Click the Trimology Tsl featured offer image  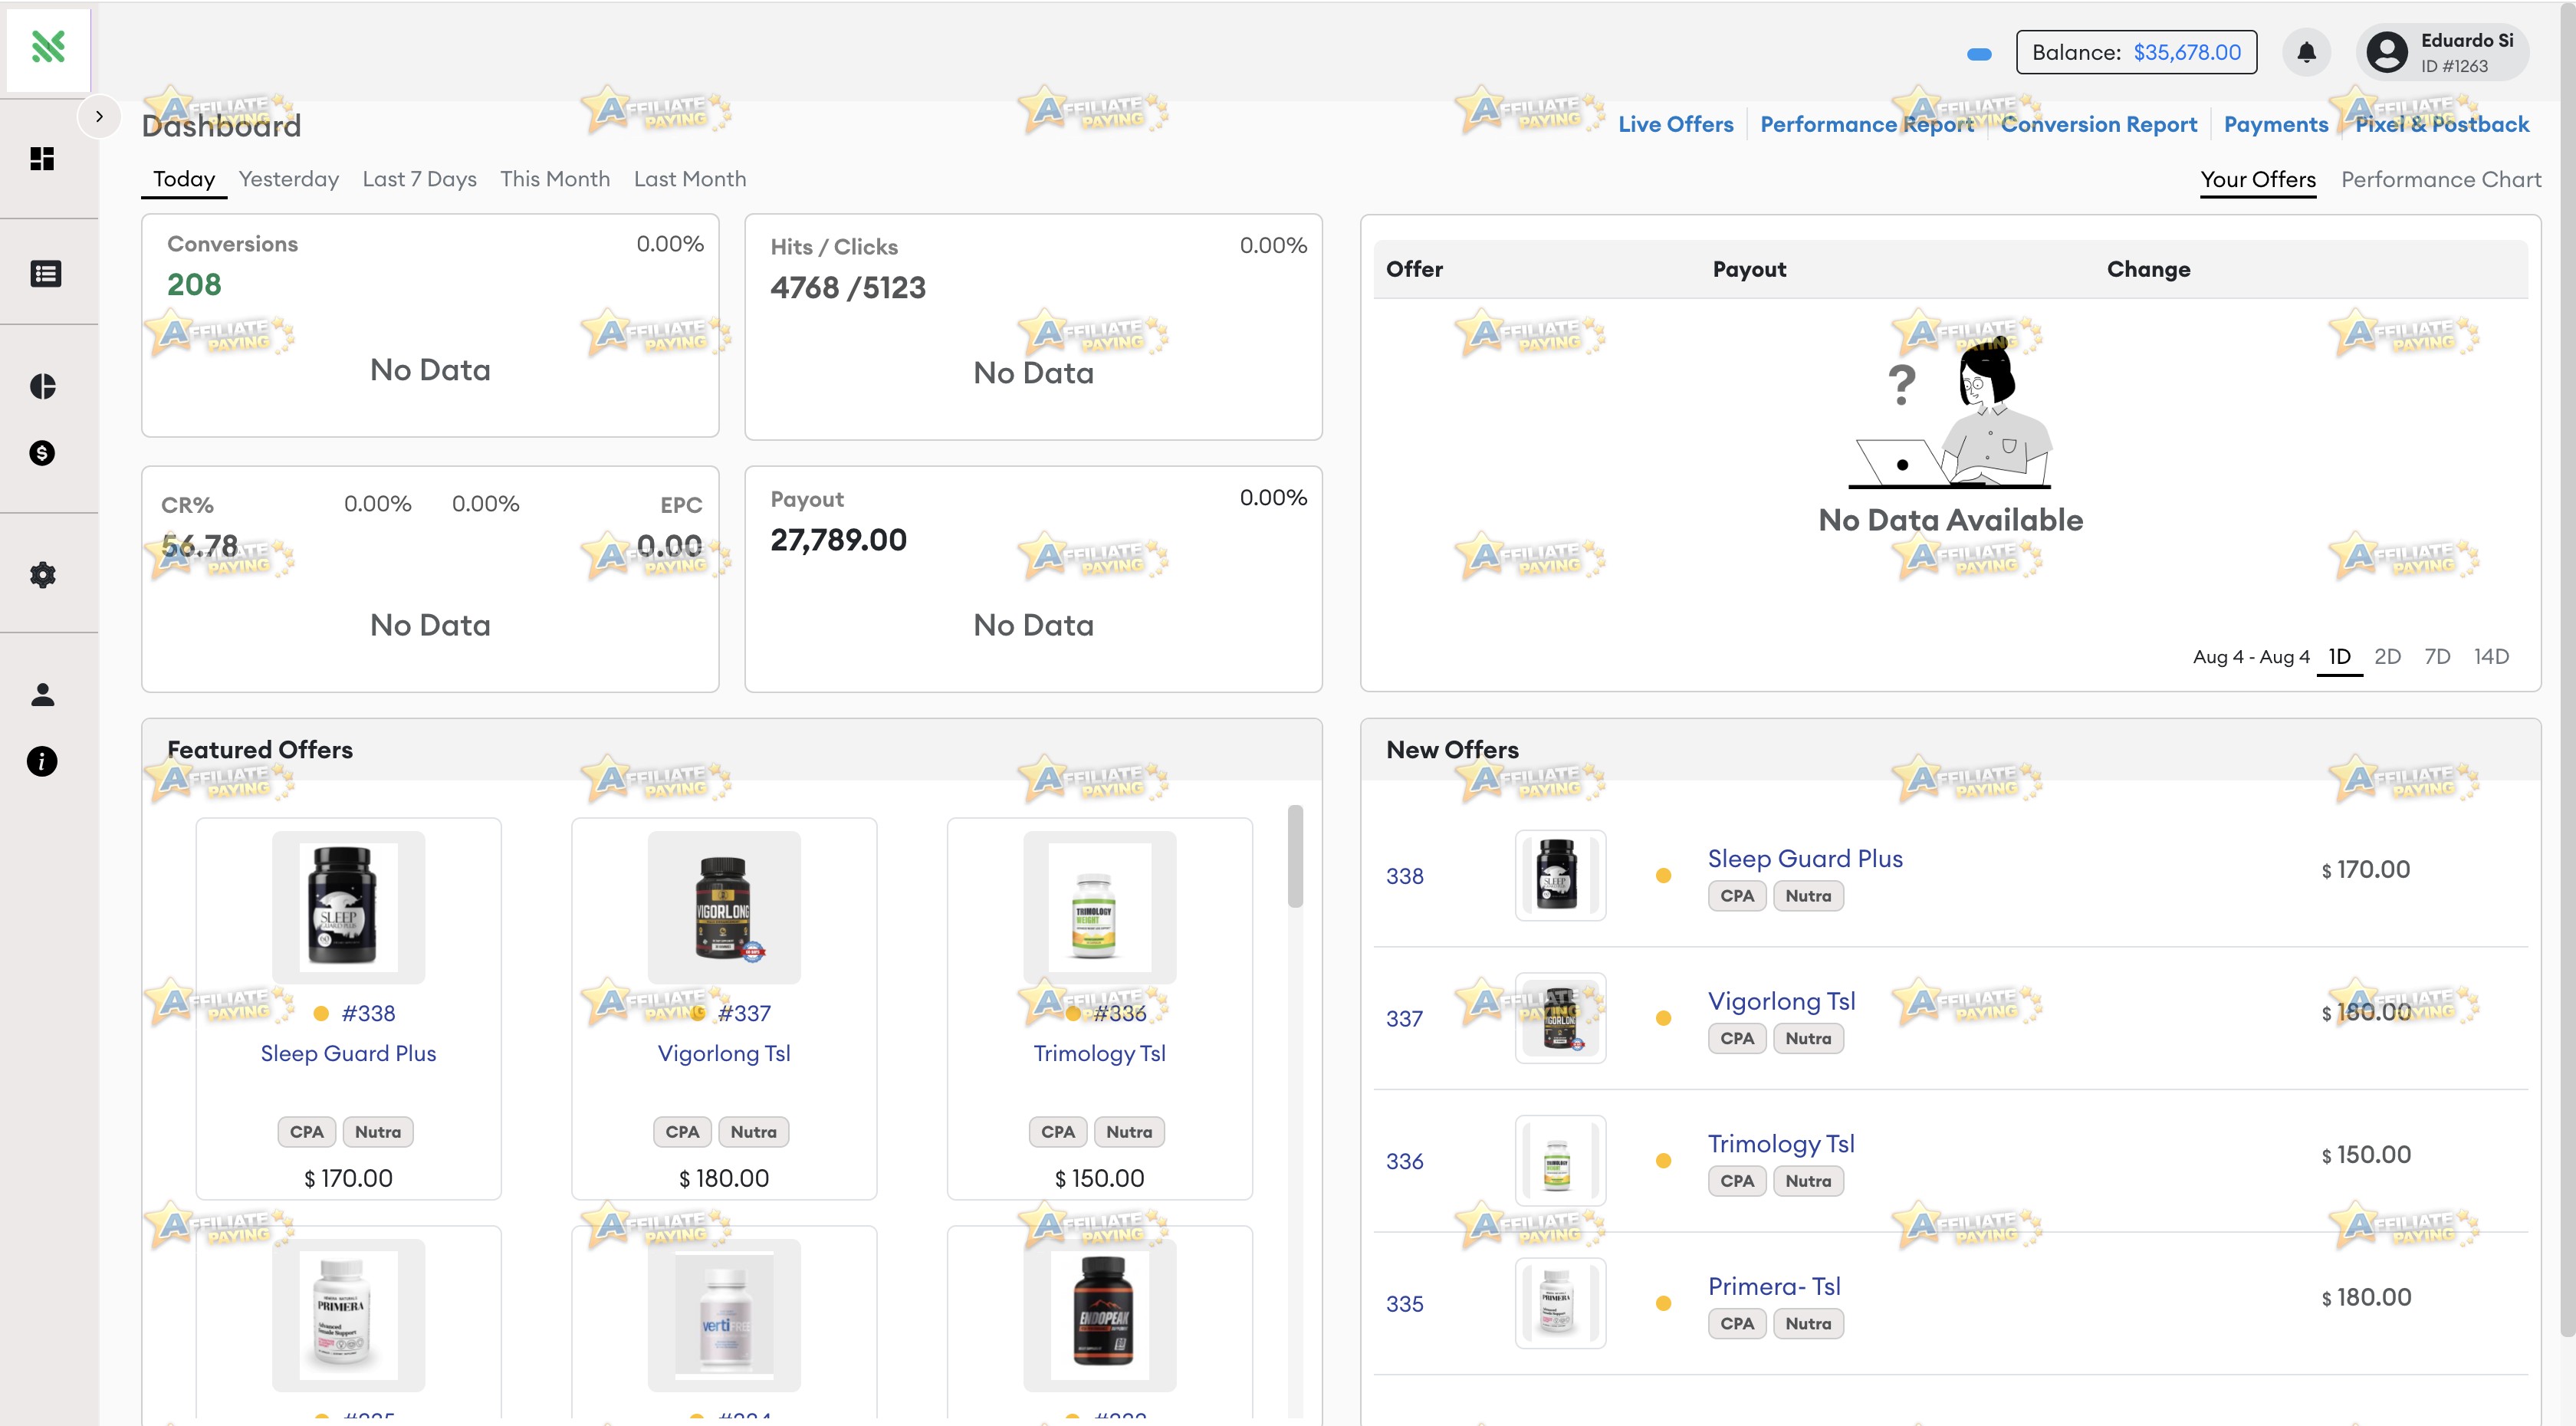click(x=1100, y=907)
